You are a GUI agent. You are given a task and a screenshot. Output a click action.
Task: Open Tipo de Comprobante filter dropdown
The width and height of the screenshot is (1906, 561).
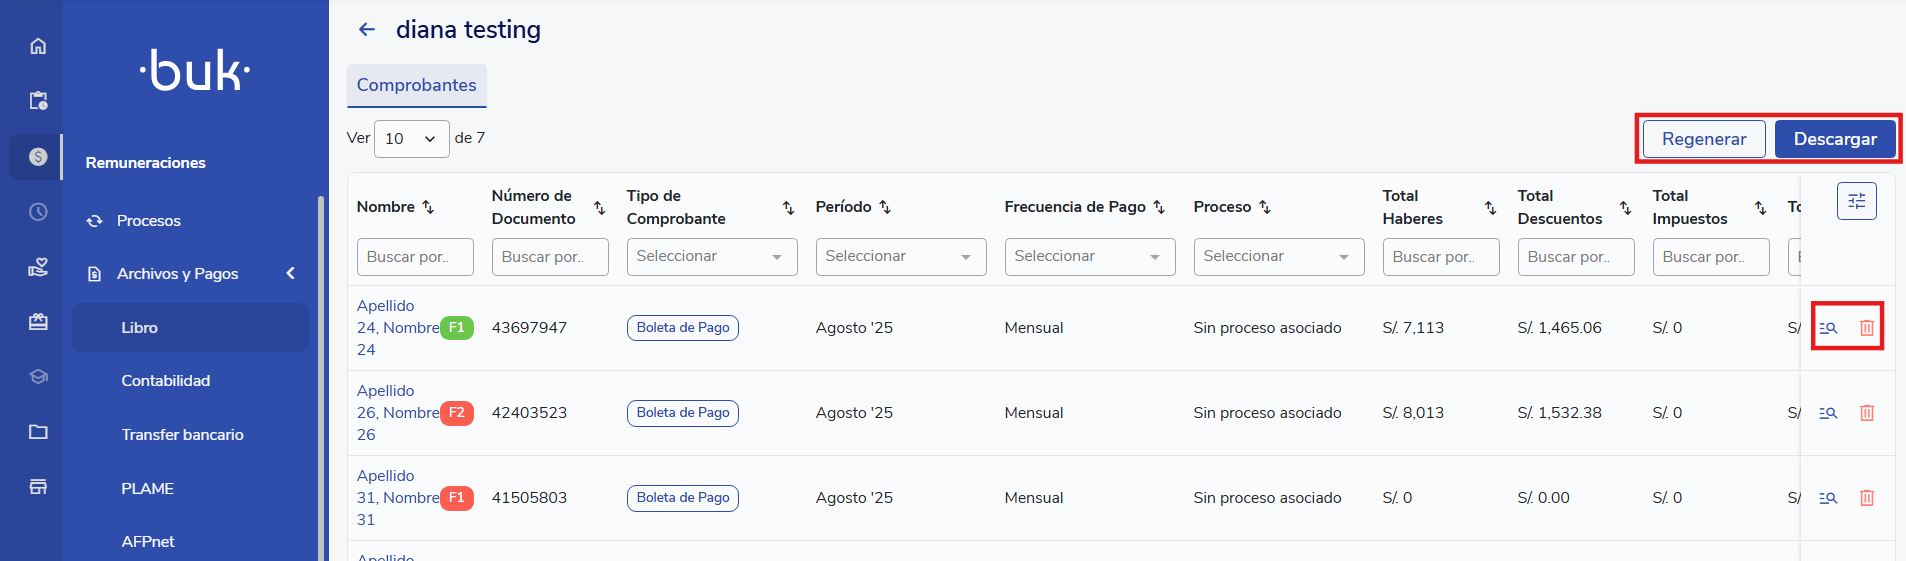pyautogui.click(x=711, y=257)
